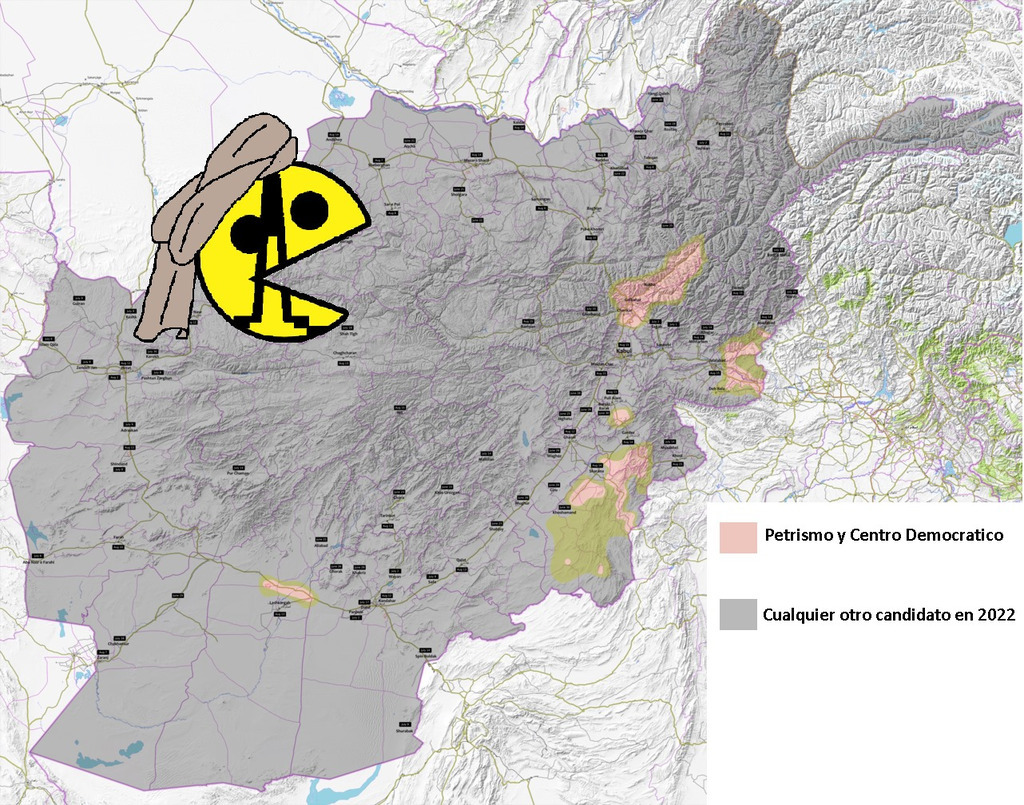The width and height of the screenshot is (1024, 805).
Task: Click the pink region near Lashkargah
Action: coord(287,591)
